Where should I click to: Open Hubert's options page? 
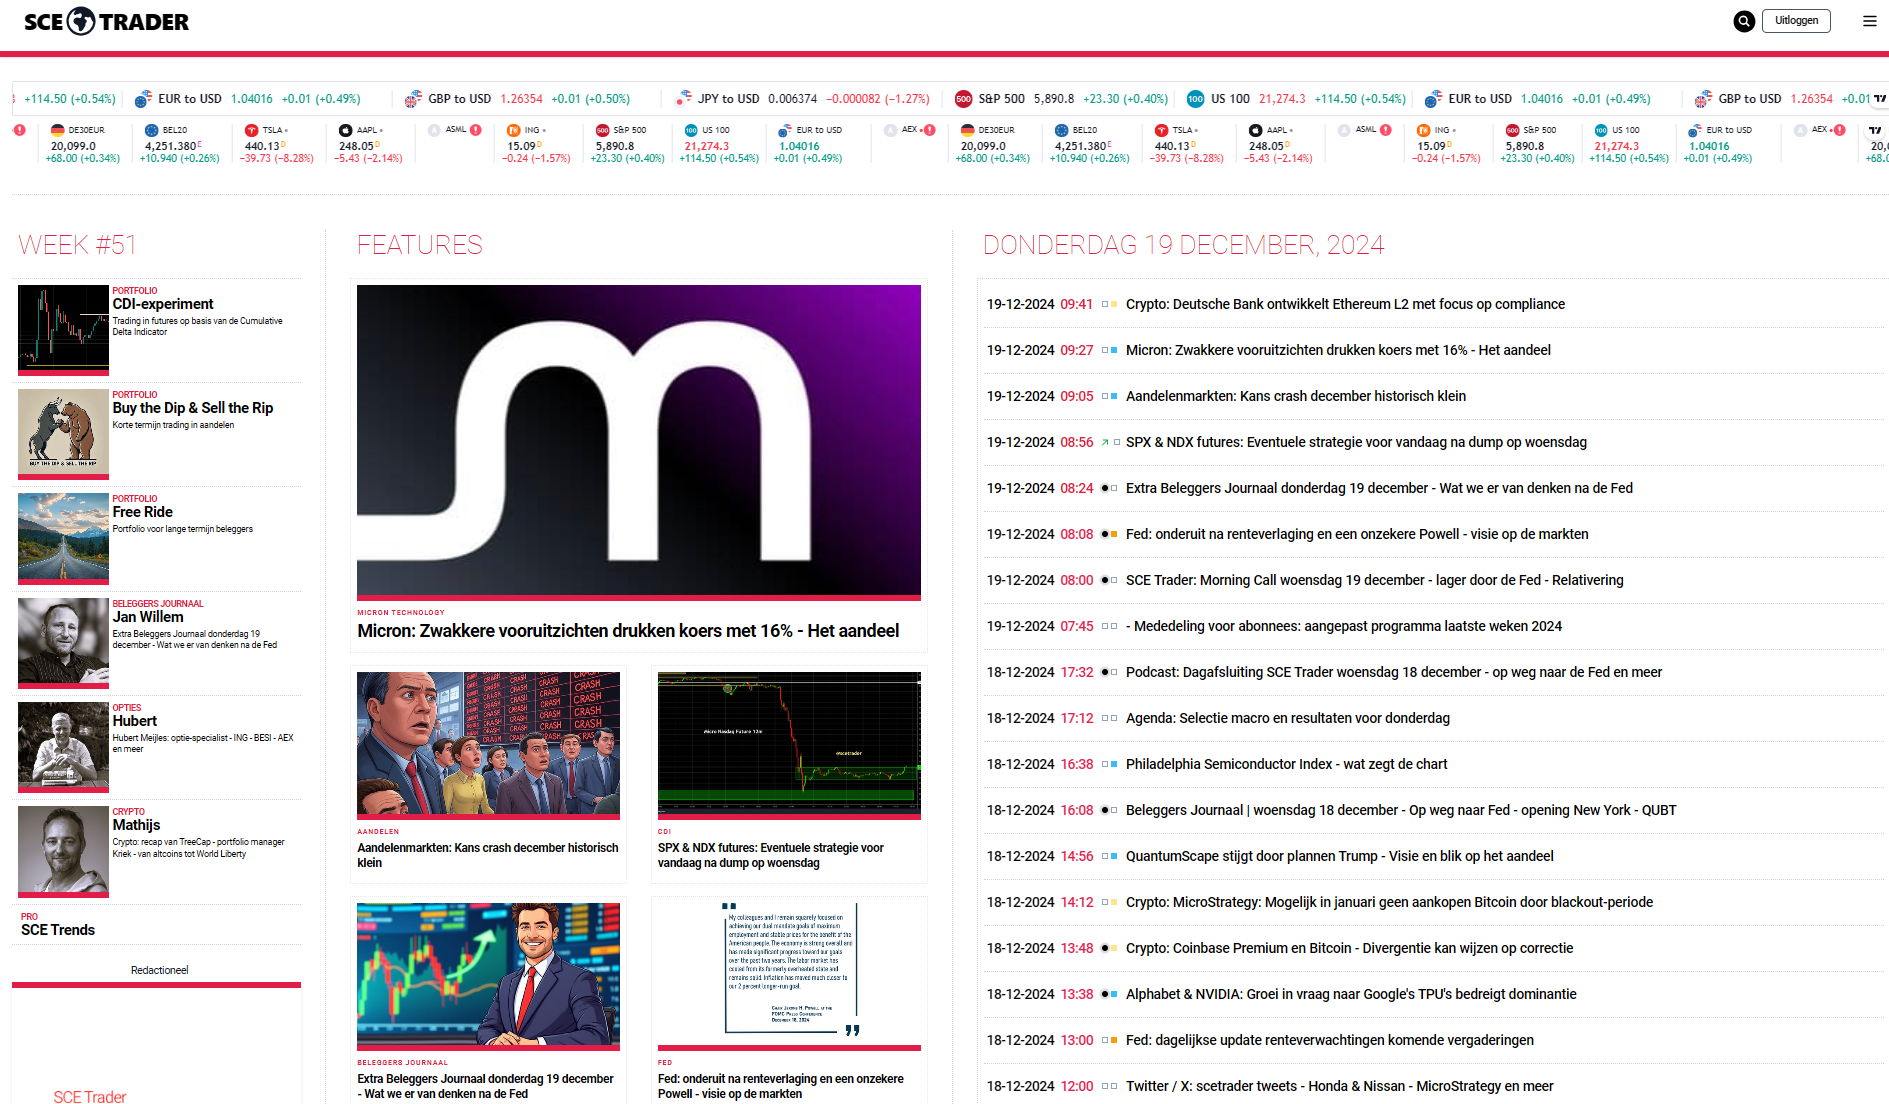(x=135, y=721)
